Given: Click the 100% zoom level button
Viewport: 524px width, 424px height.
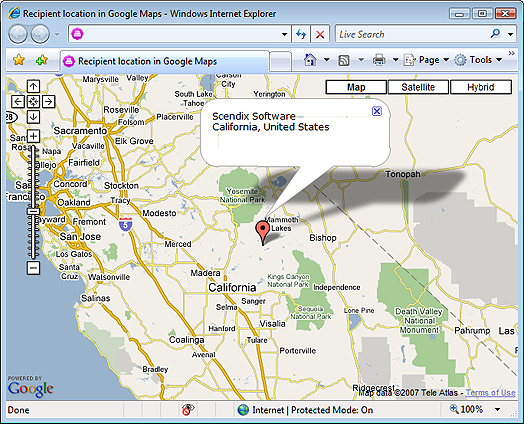Looking at the screenshot, I should 466,409.
